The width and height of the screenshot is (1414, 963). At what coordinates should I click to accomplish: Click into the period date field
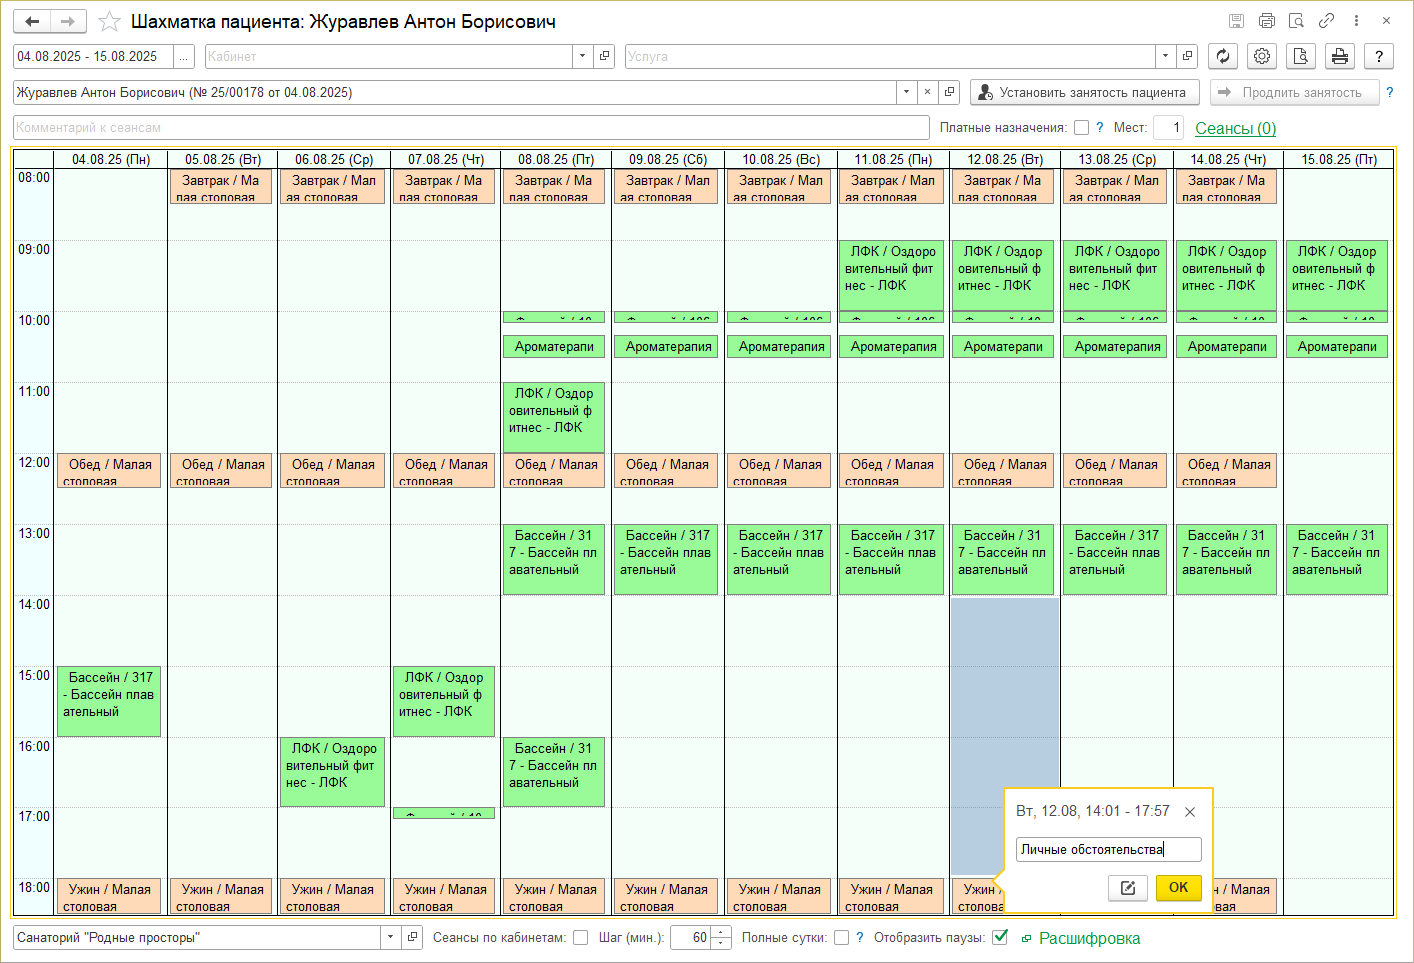(93, 57)
